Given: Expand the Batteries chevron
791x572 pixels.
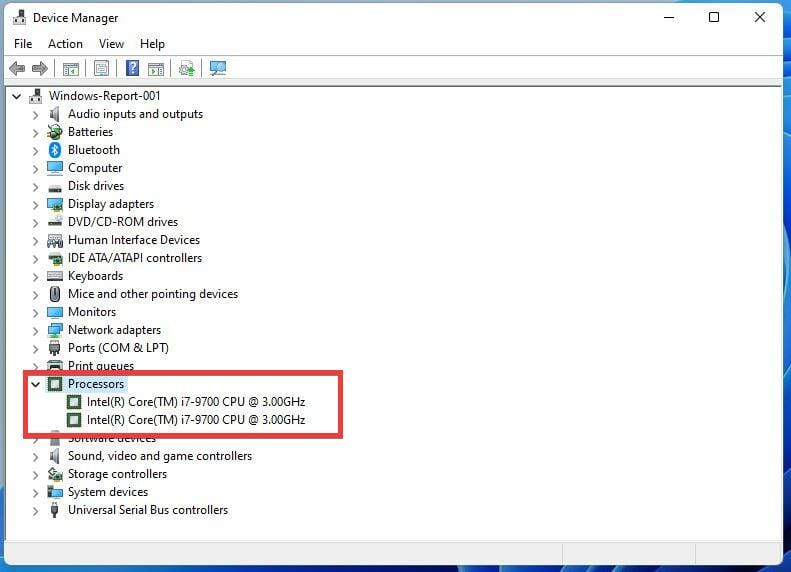Looking at the screenshot, I should tap(35, 133).
